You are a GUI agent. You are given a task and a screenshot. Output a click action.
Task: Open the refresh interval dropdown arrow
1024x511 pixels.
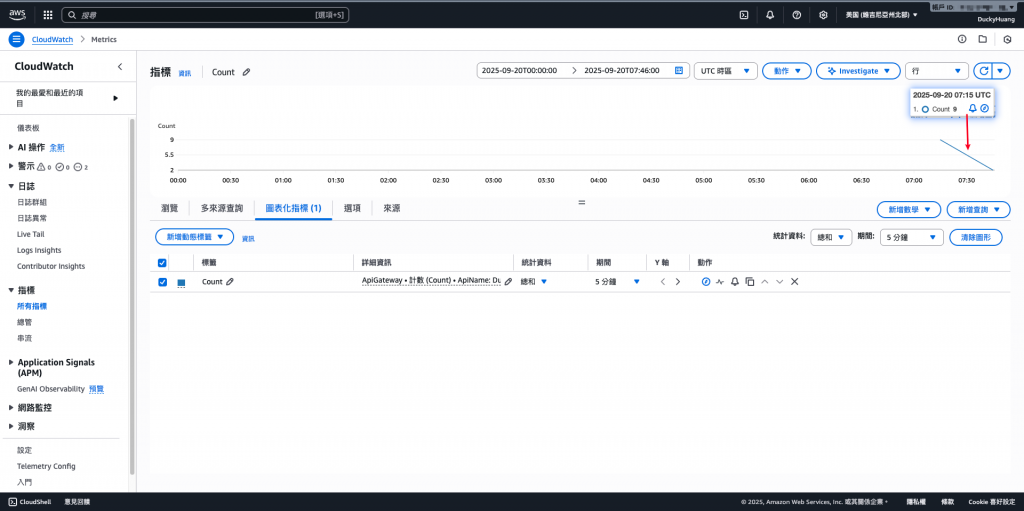pos(1001,71)
